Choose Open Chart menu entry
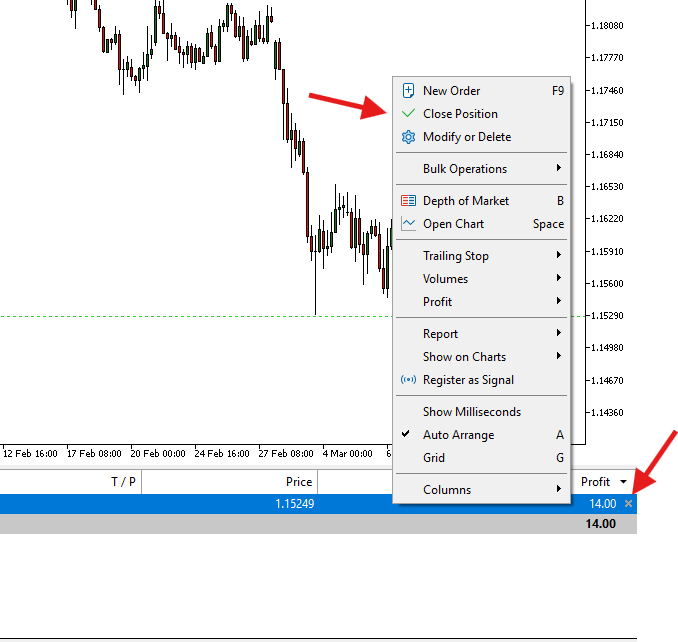 [x=482, y=224]
